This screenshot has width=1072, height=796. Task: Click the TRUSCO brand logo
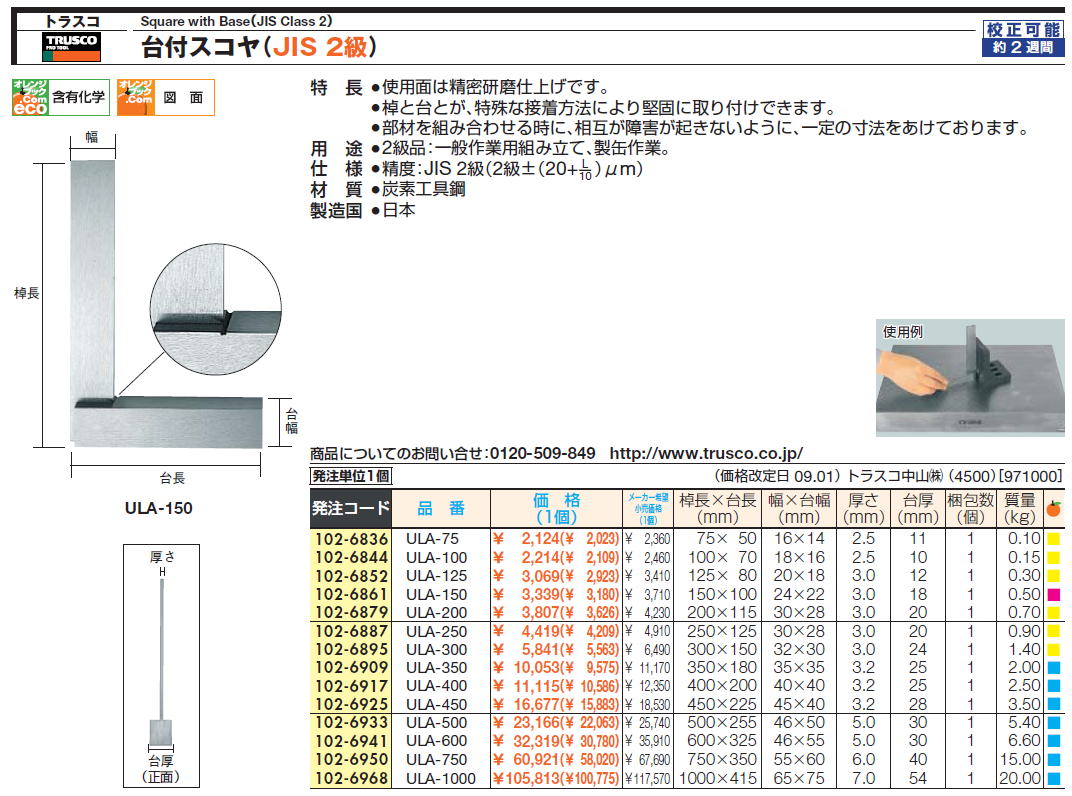click(72, 46)
